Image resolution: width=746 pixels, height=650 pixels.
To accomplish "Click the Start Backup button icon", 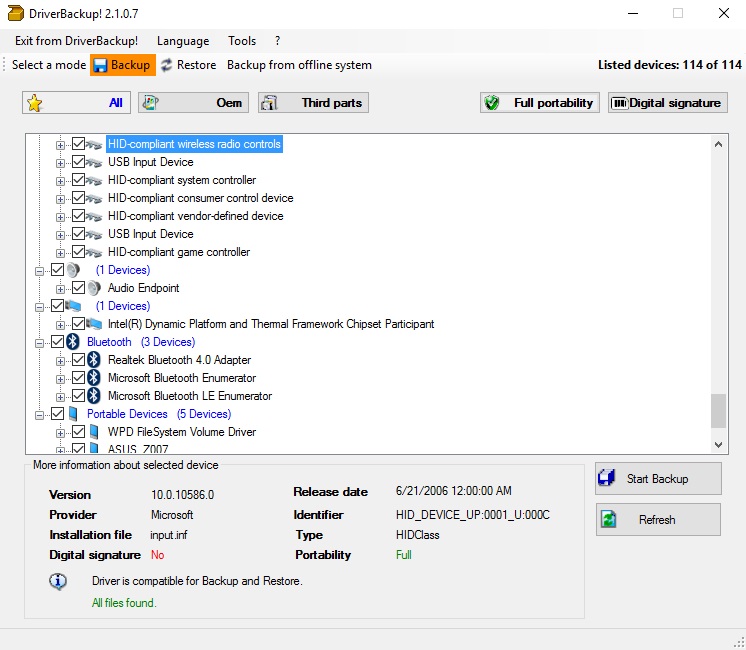I will tap(607, 478).
